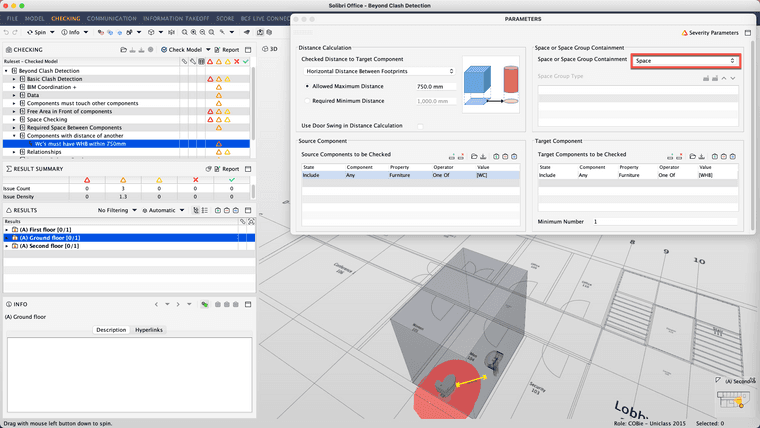The image size is (760, 428).
Task: Click the zoom-out magnifier icon
Action: click(203, 32)
